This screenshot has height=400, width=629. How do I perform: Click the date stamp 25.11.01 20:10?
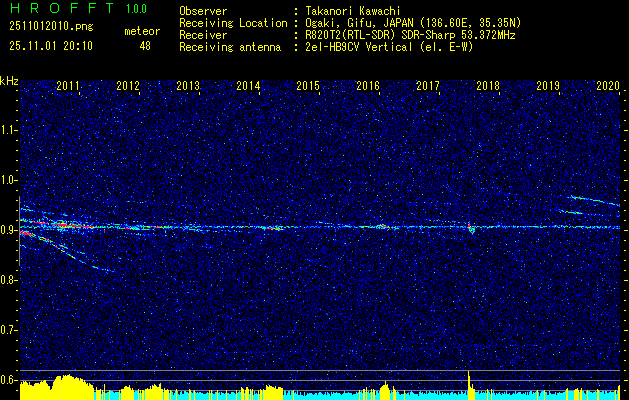point(51,46)
